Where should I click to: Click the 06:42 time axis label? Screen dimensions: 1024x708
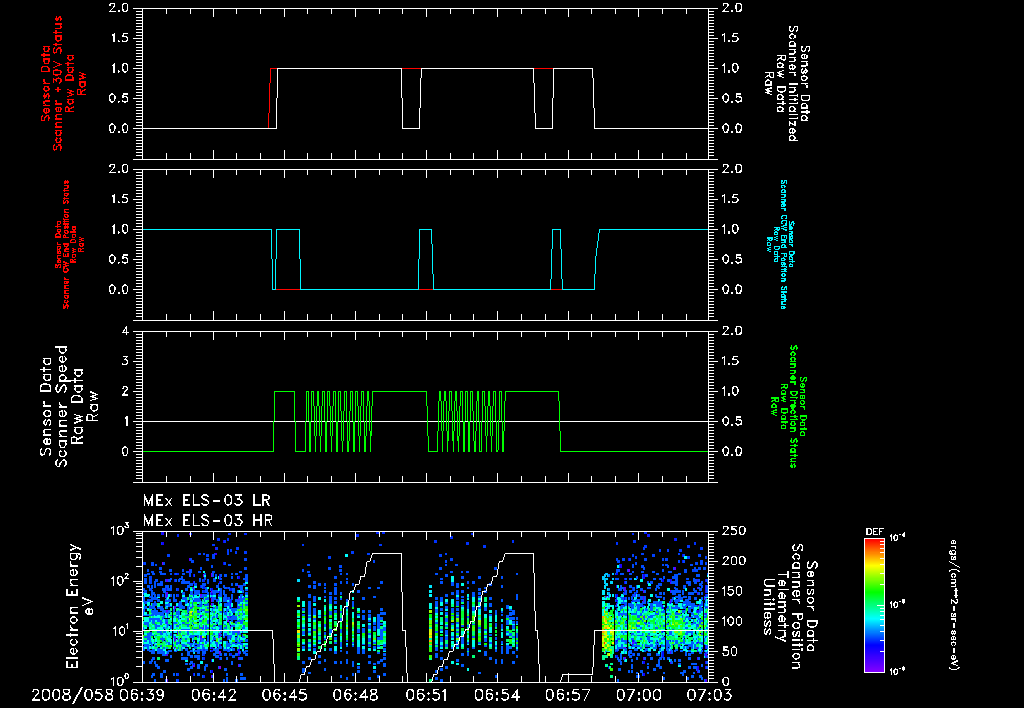point(212,695)
